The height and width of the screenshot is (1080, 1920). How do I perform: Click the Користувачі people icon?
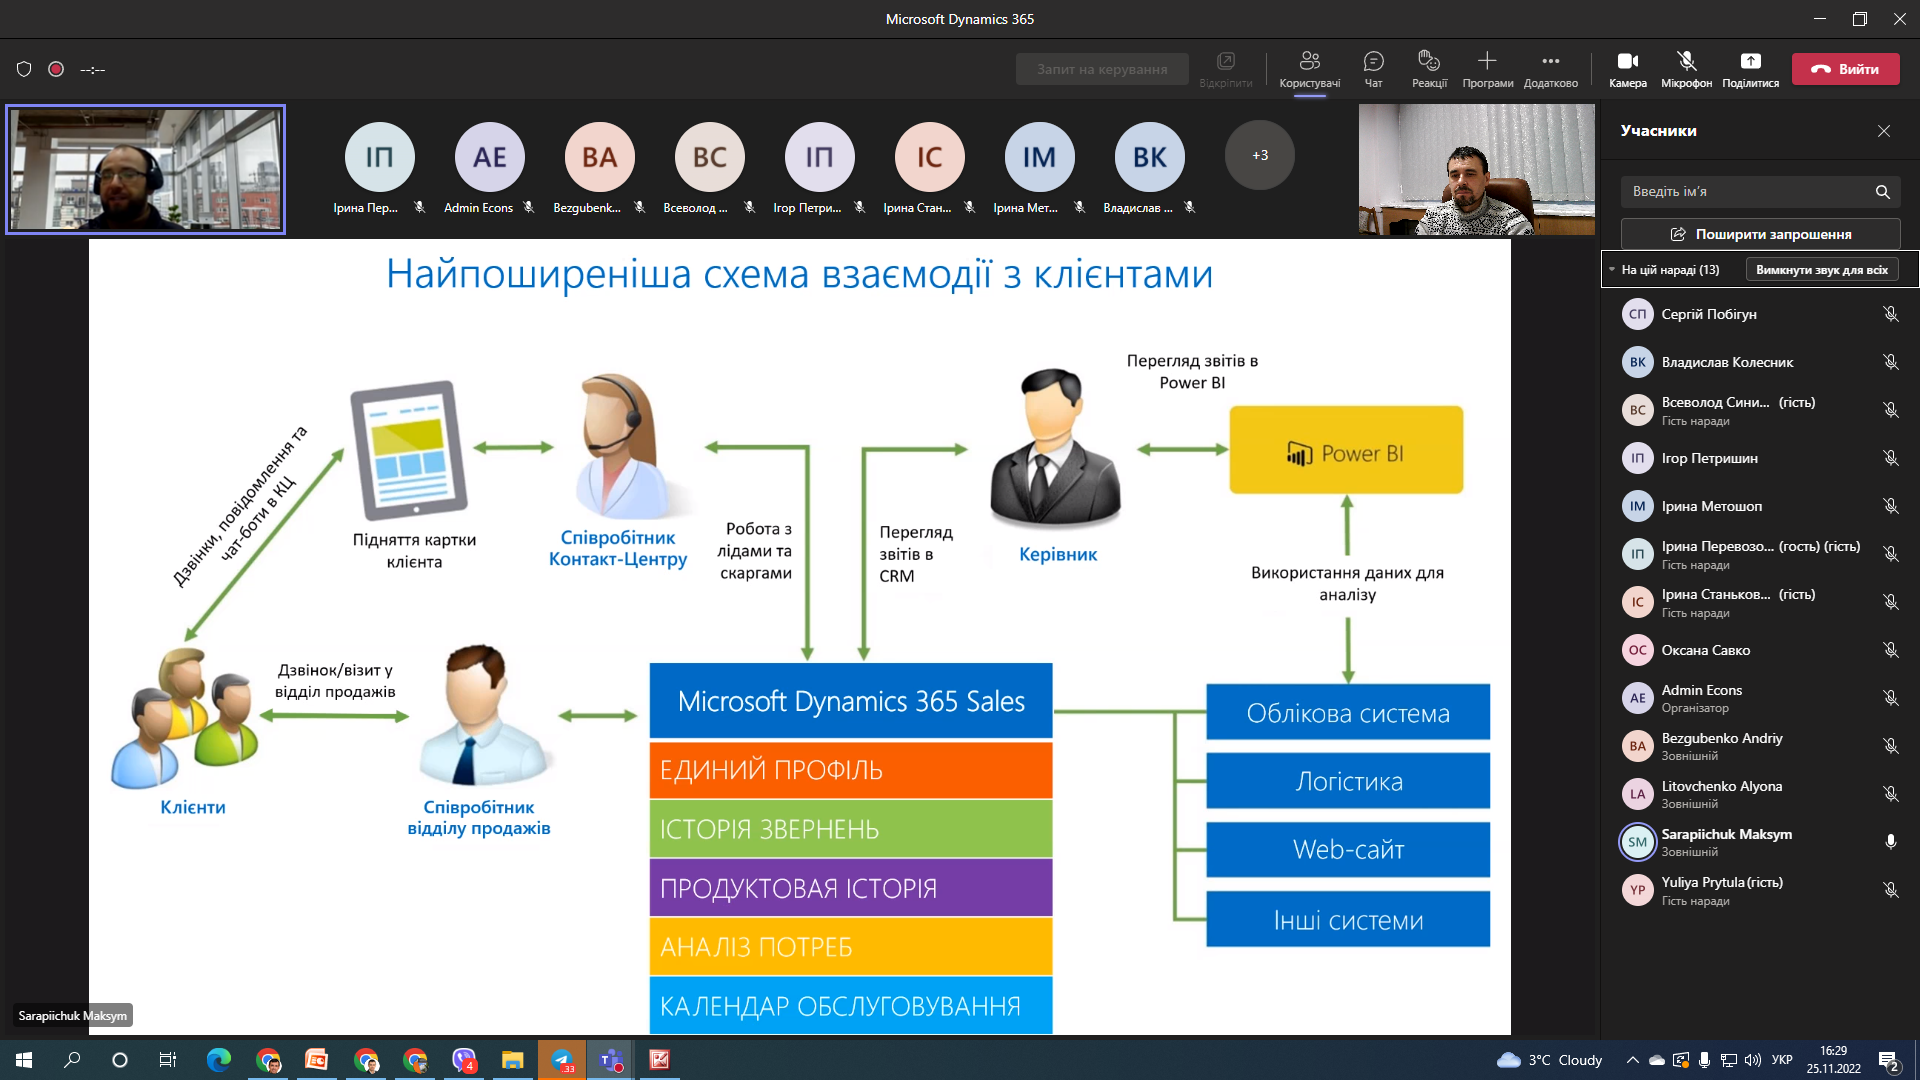pos(1309,62)
